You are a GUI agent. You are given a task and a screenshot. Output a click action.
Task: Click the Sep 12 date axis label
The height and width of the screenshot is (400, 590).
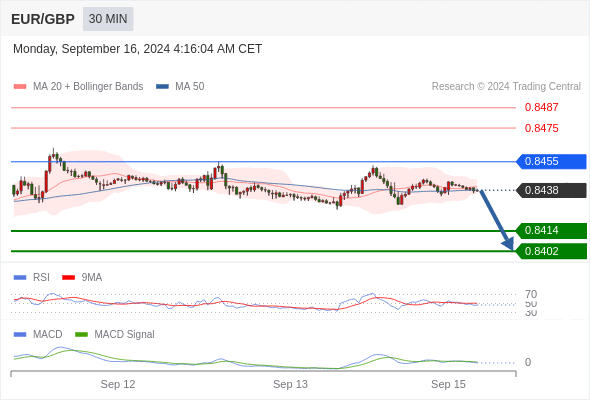tap(118, 384)
